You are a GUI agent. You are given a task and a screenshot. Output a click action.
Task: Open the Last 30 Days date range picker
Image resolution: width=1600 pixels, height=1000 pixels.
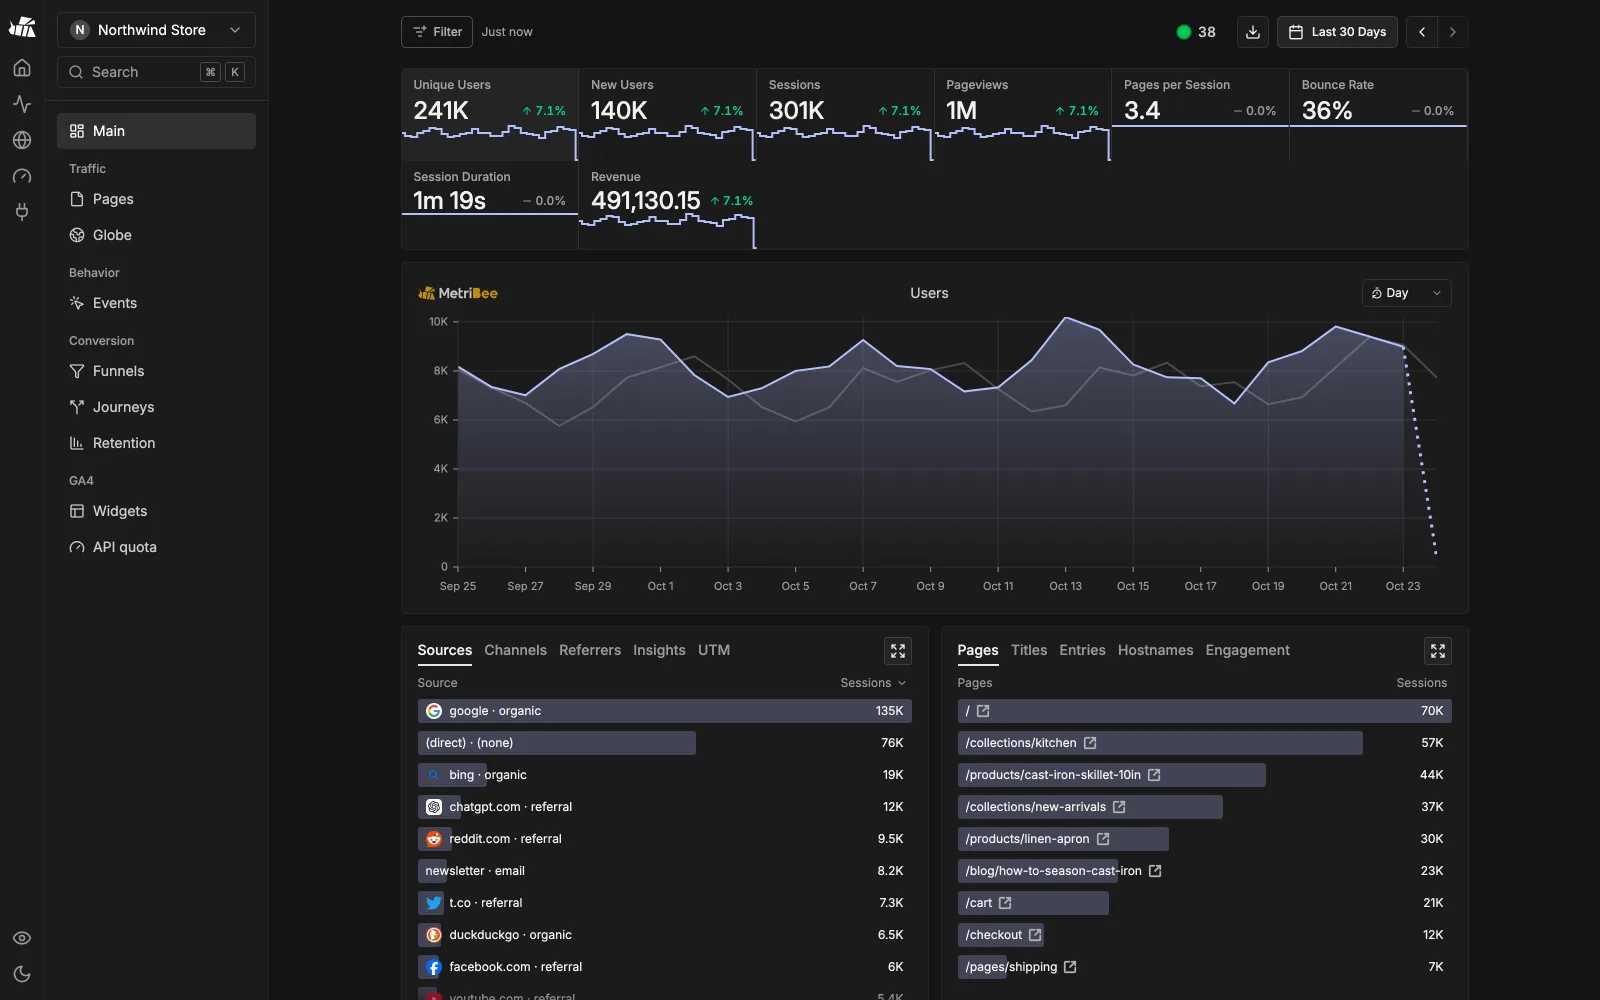coord(1337,32)
